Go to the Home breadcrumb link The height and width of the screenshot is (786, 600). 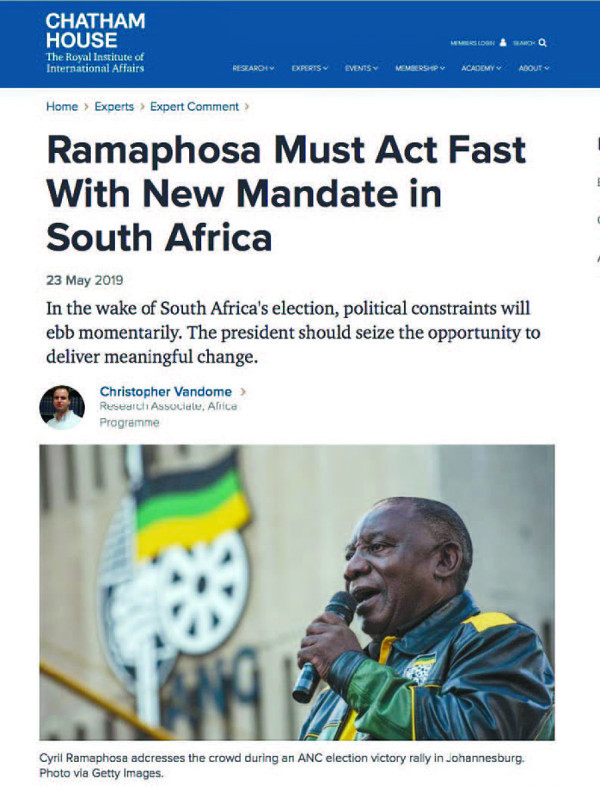[62, 107]
